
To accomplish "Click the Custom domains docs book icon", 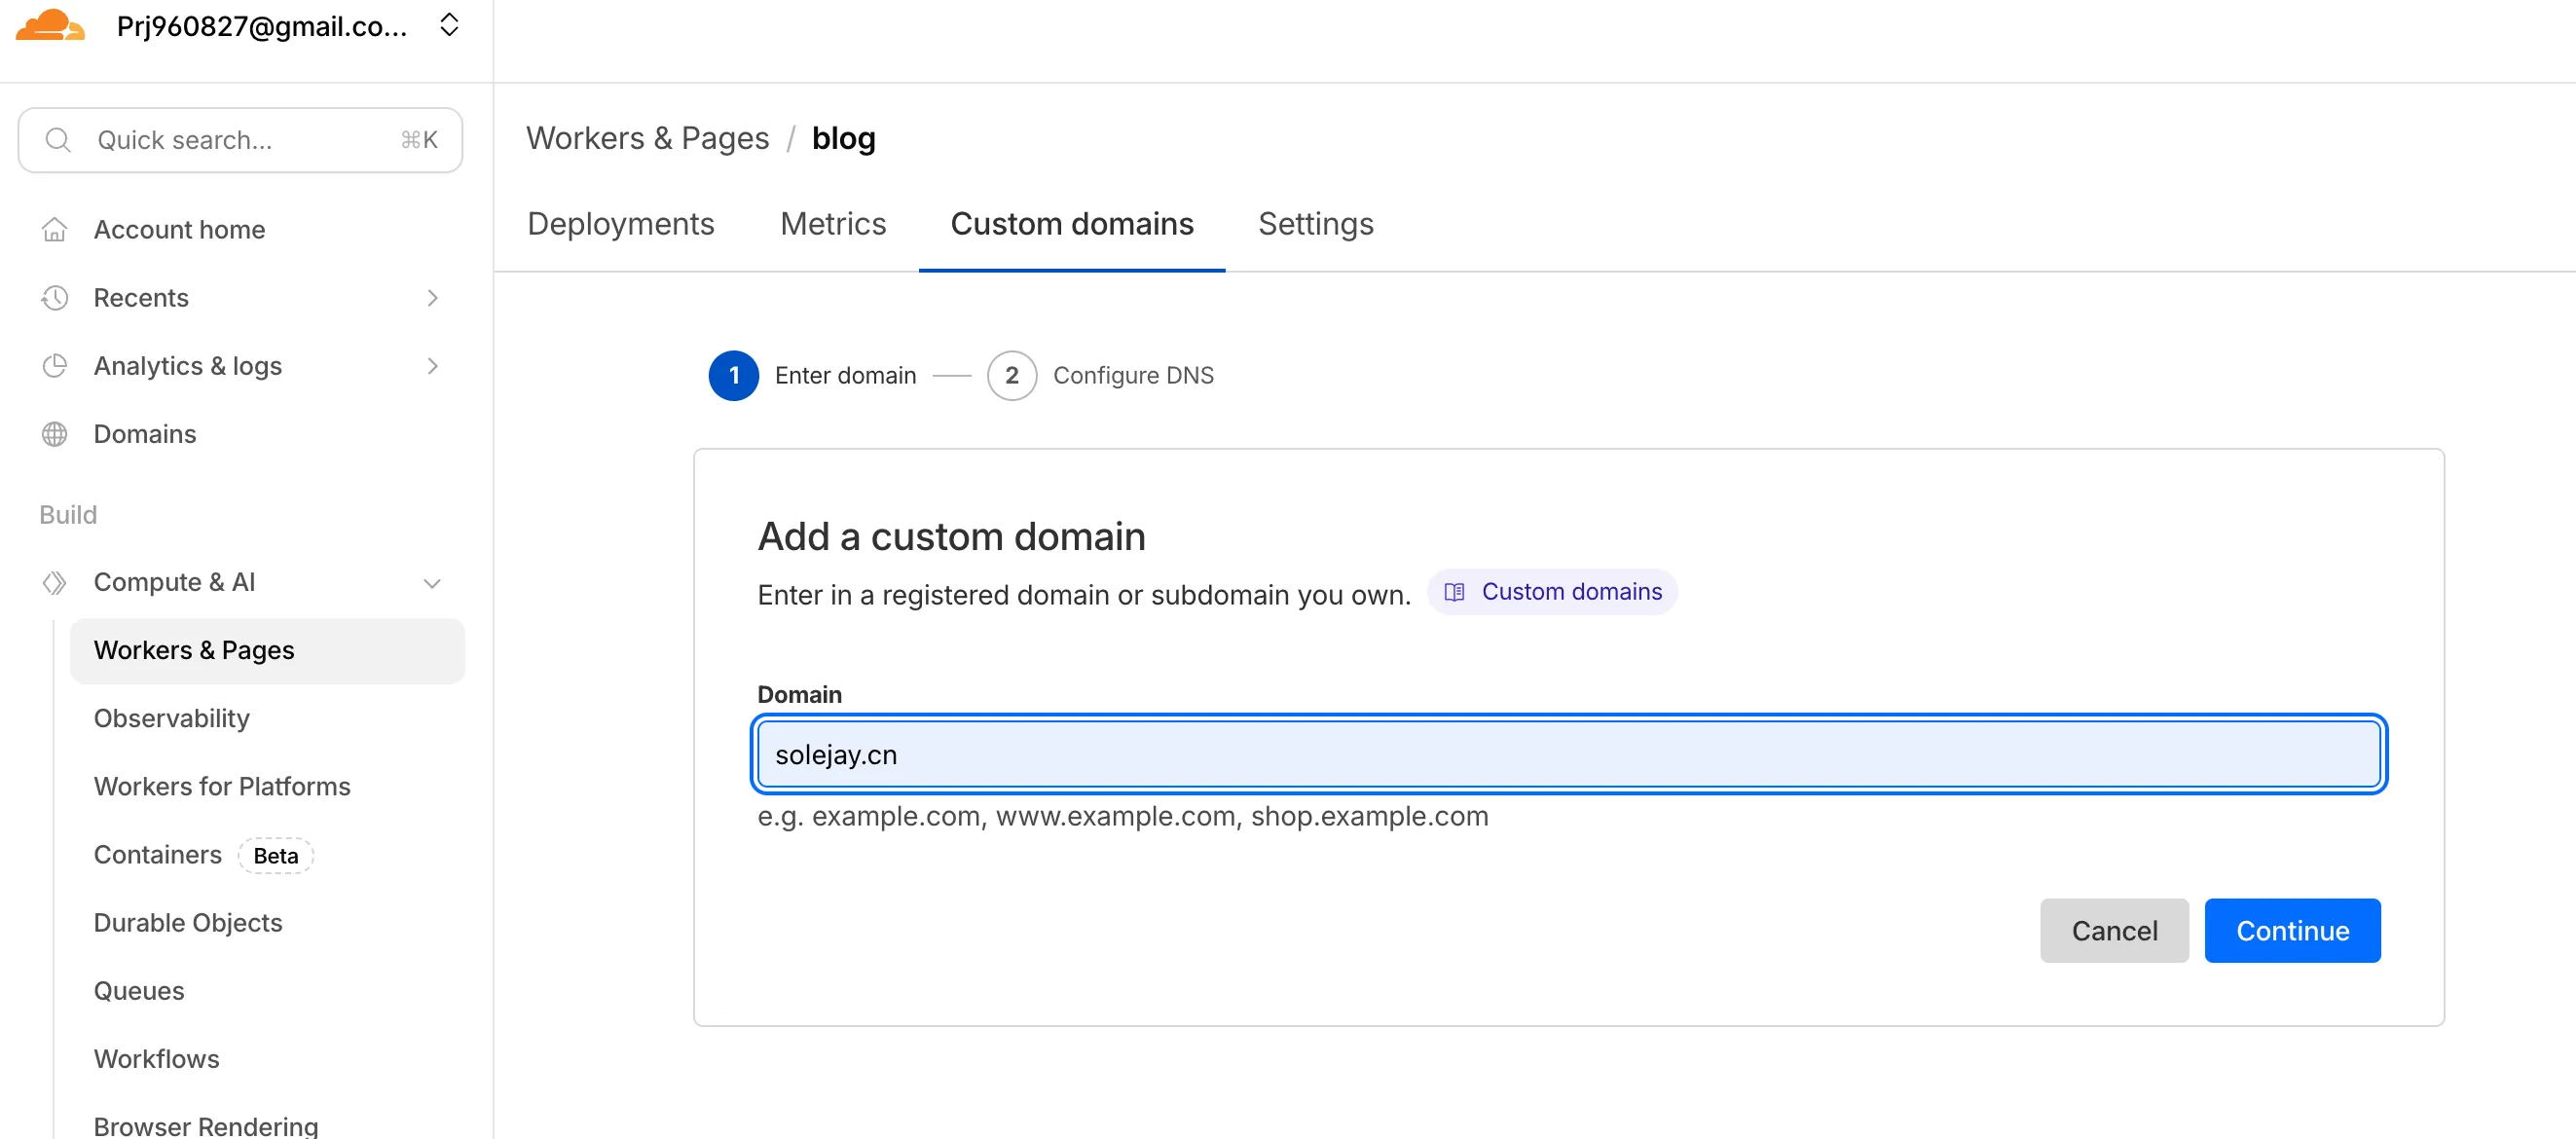I will point(1455,592).
